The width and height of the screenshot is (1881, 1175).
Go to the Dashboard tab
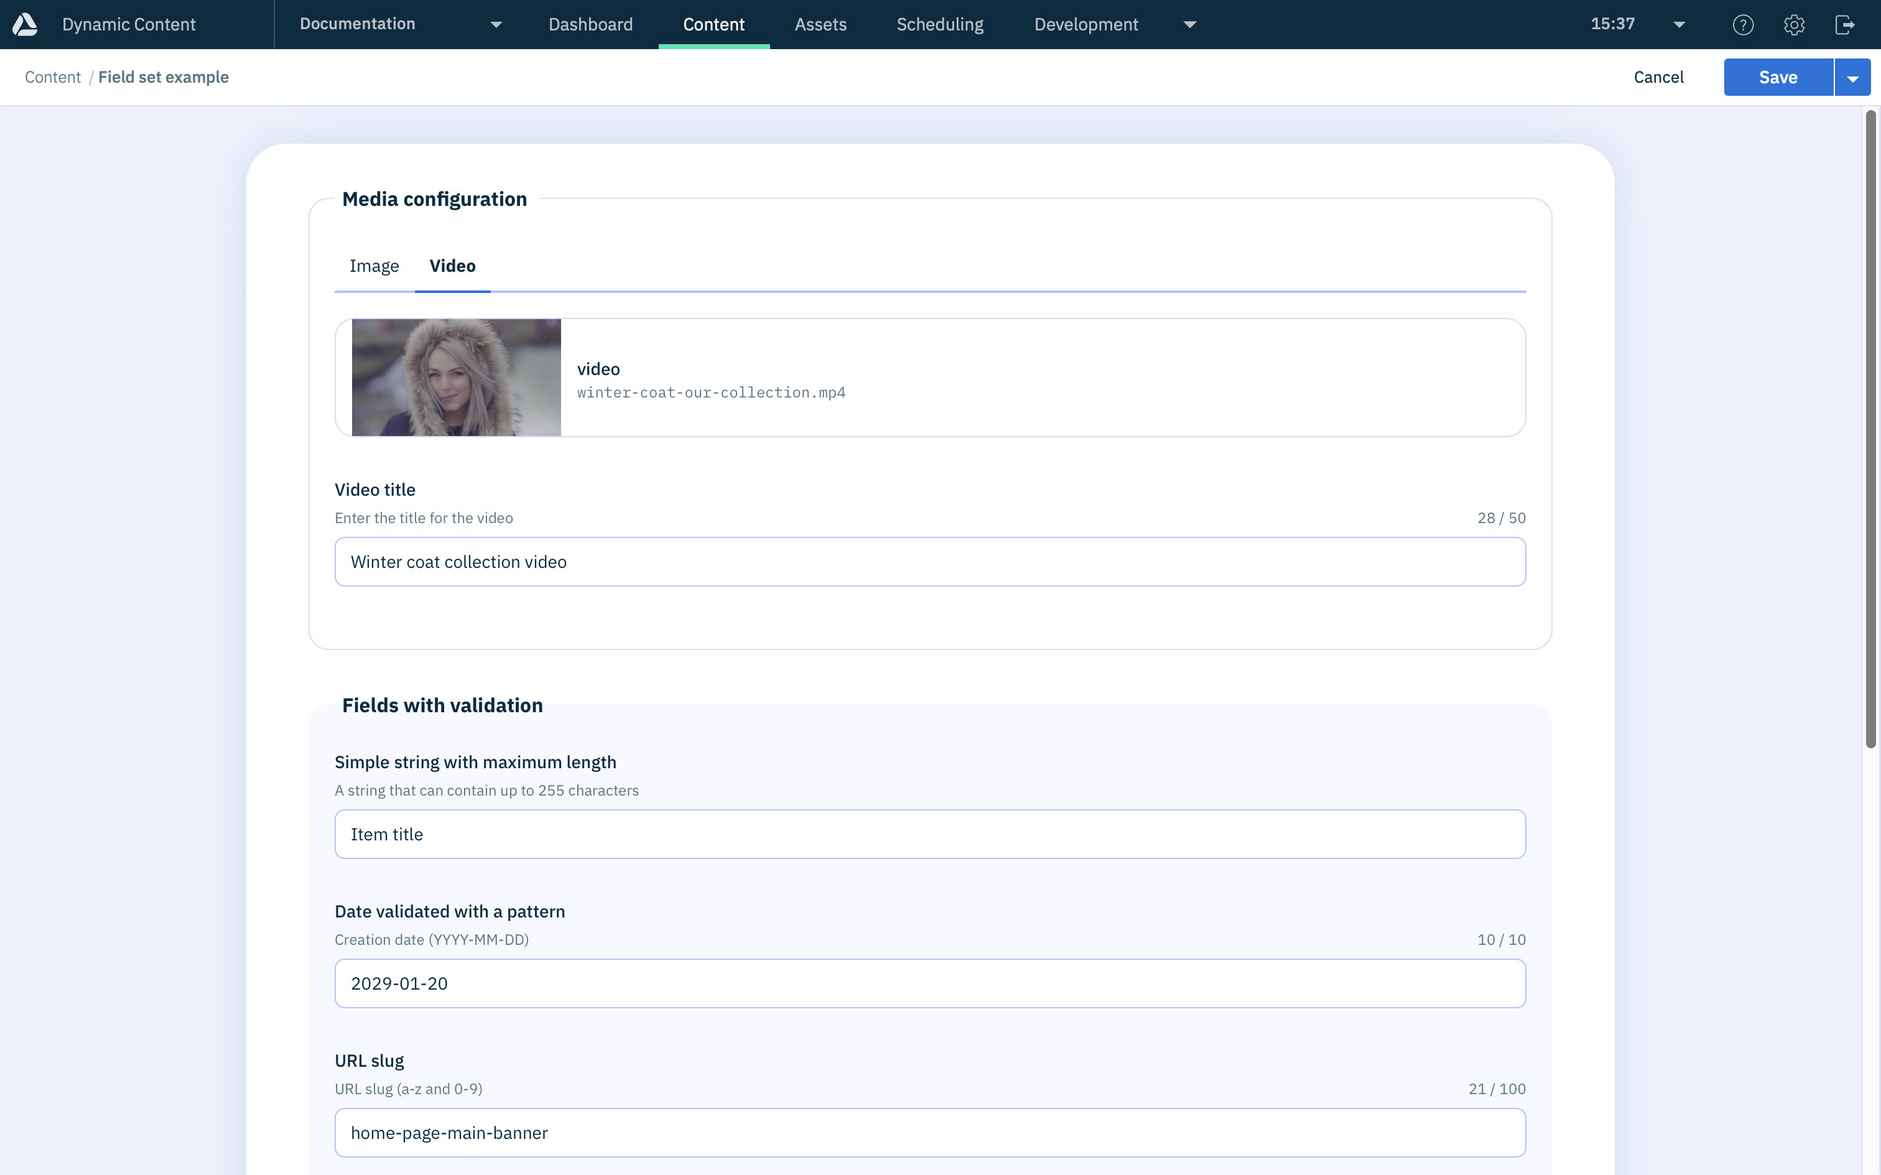pos(590,24)
